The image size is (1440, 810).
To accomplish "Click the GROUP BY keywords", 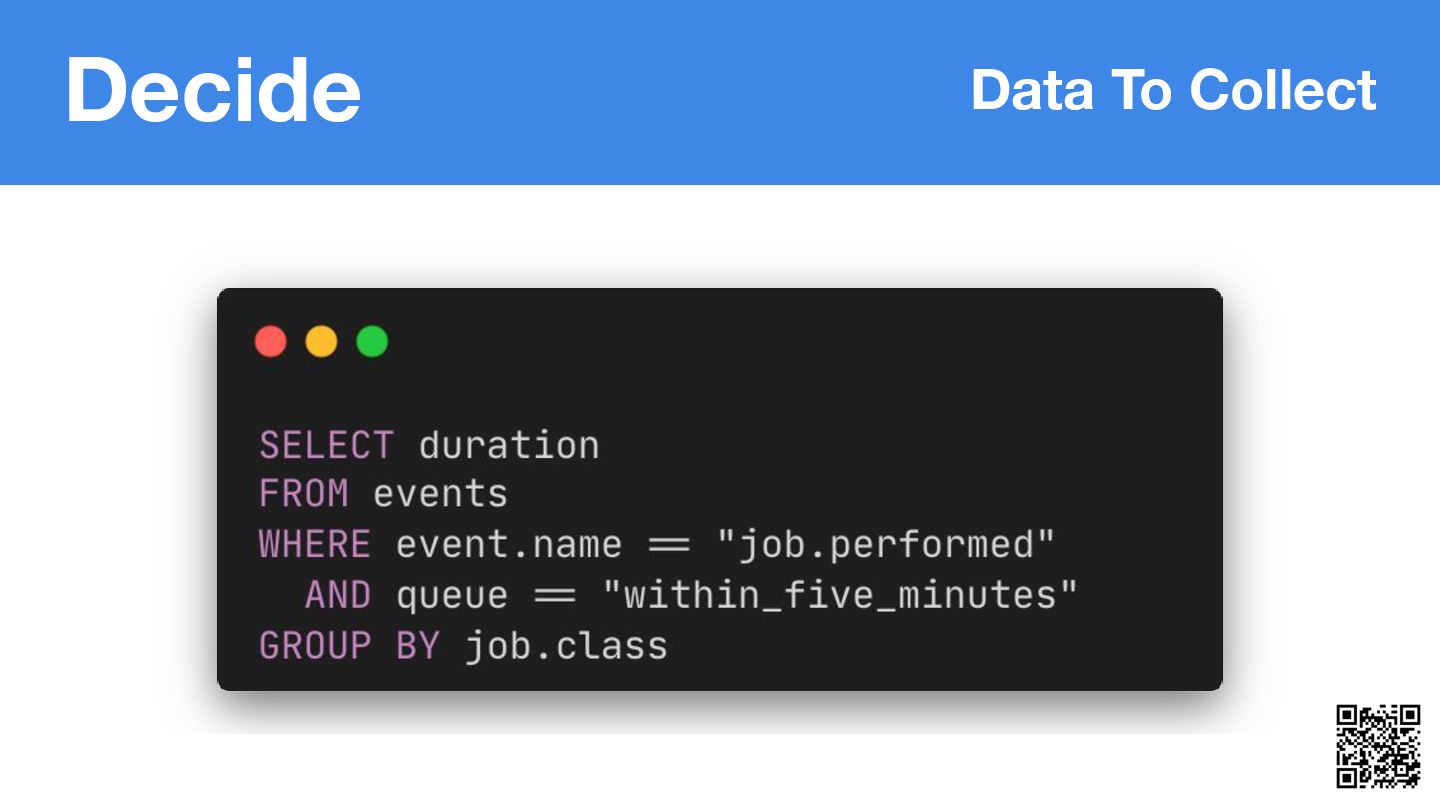I will 349,645.
